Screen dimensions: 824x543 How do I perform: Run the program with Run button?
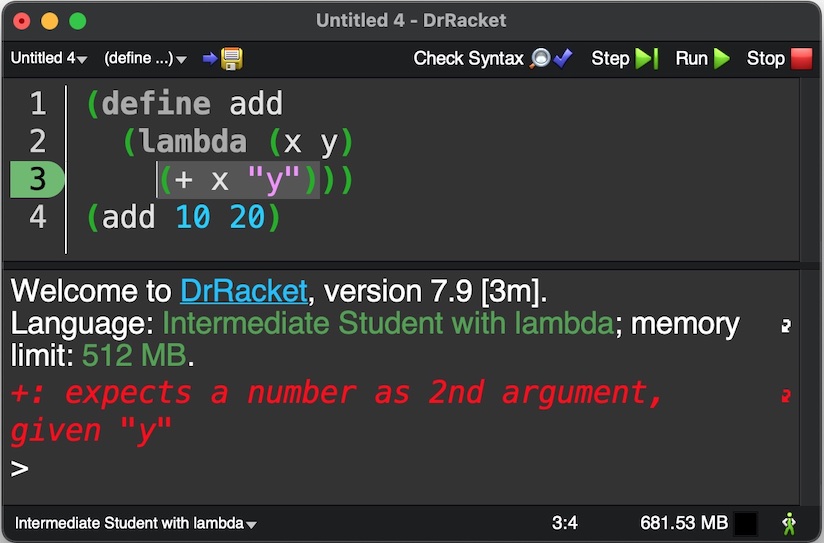point(703,58)
